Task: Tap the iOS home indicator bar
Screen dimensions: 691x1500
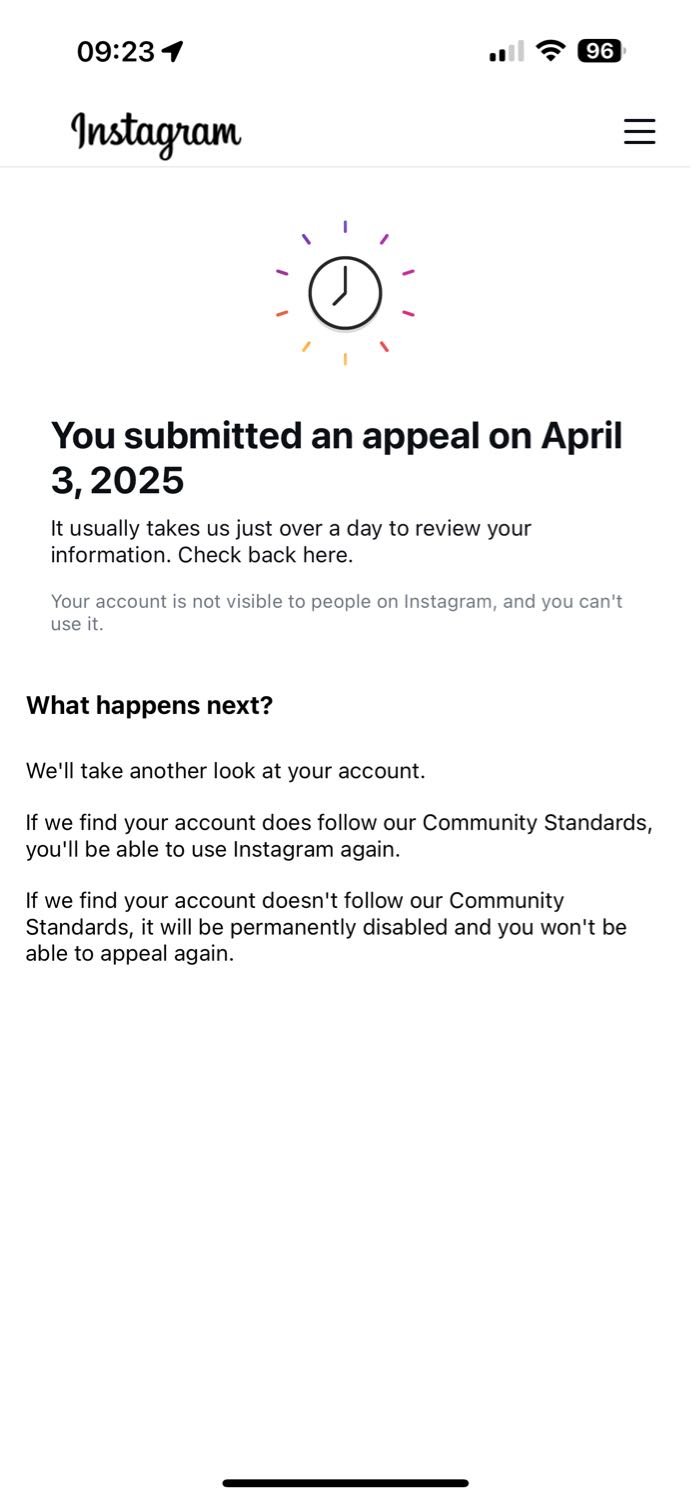Action: point(345,1483)
